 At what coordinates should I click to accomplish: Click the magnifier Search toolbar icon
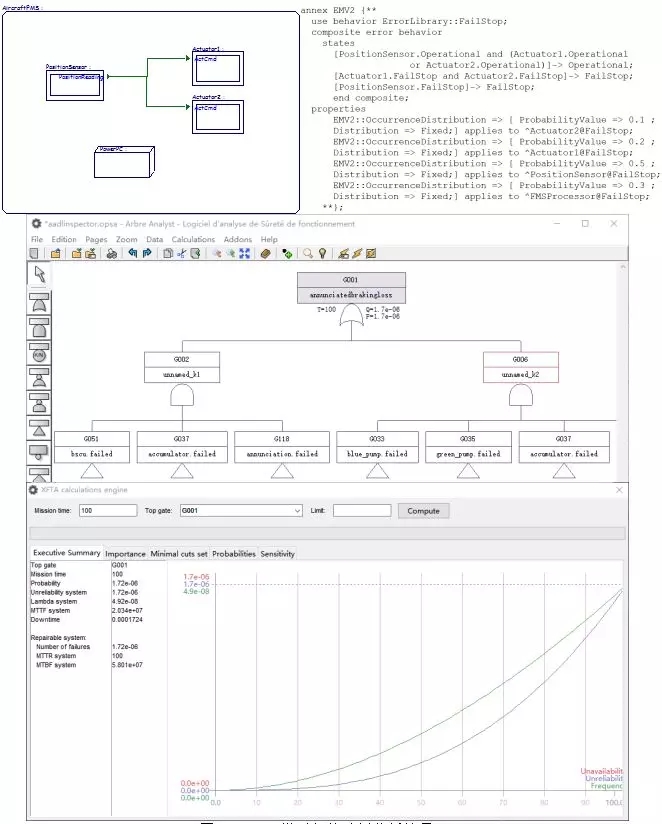pyautogui.click(x=308, y=254)
